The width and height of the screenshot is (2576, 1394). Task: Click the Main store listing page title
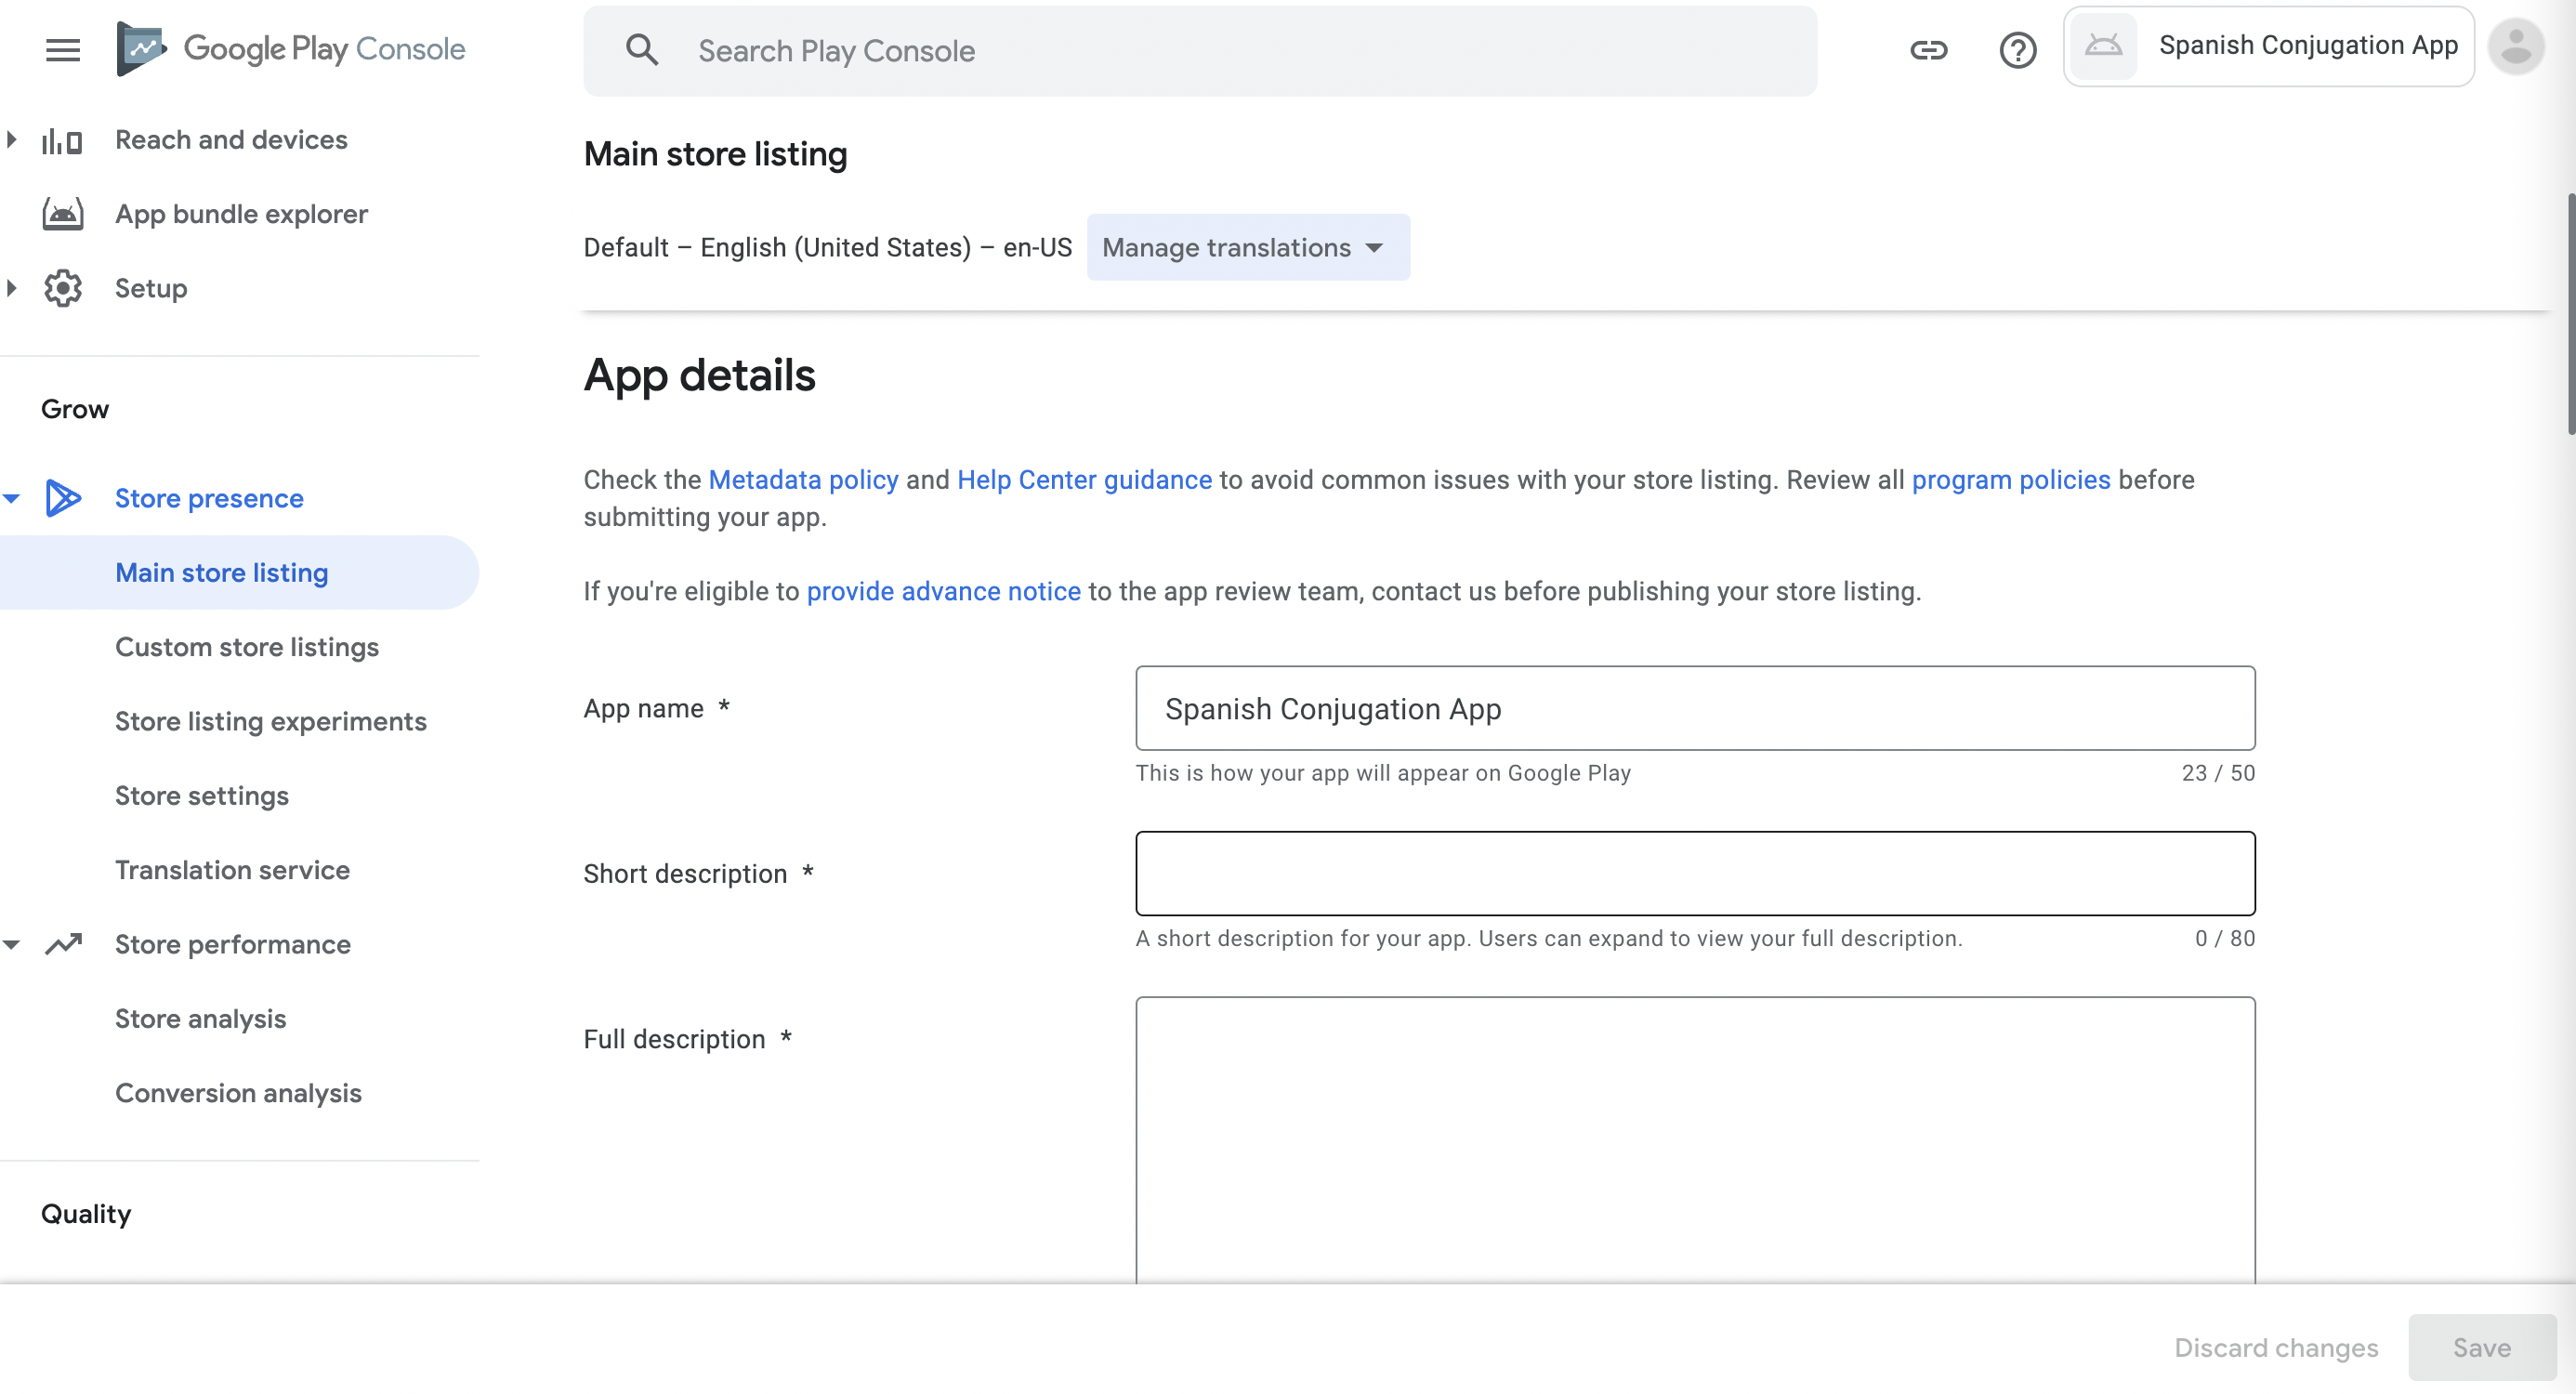click(x=715, y=154)
